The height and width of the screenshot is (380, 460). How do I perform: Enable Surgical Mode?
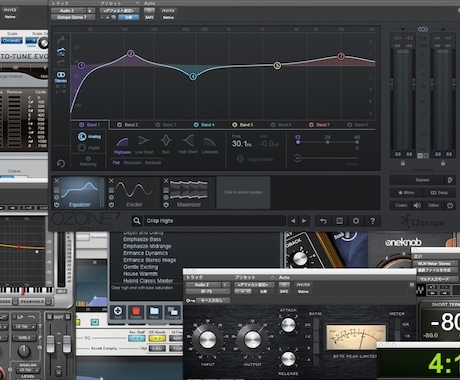pyautogui.click(x=255, y=159)
